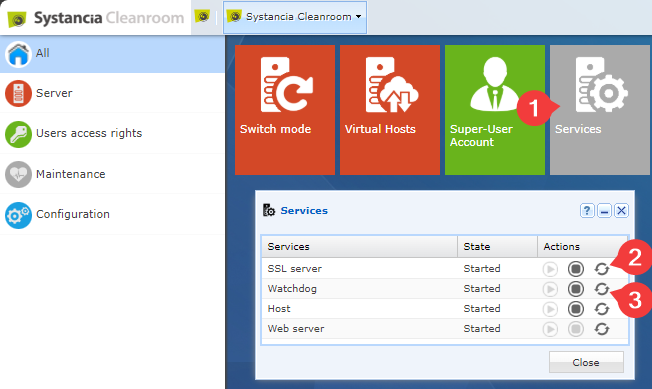Image resolution: width=652 pixels, height=389 pixels.
Task: Open Users access rights section
Action: (112, 133)
